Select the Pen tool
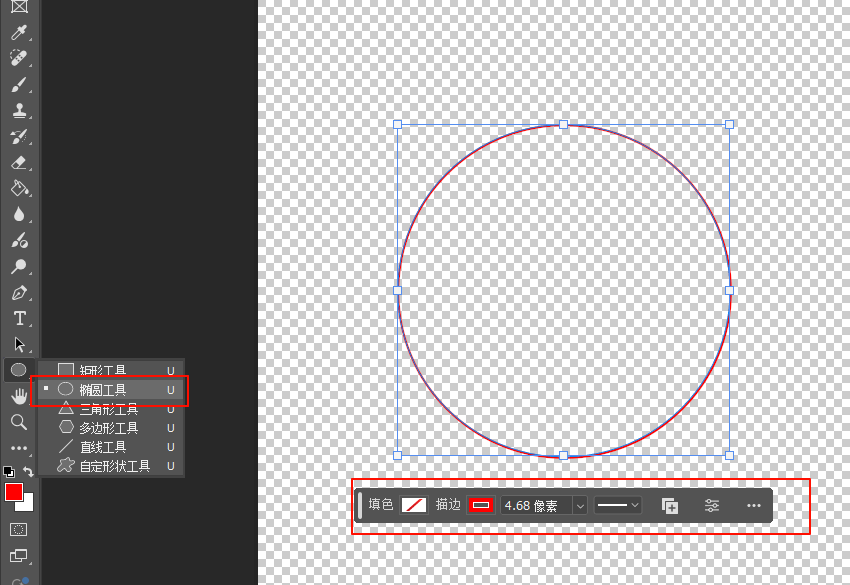The height and width of the screenshot is (585, 850). [x=19, y=293]
